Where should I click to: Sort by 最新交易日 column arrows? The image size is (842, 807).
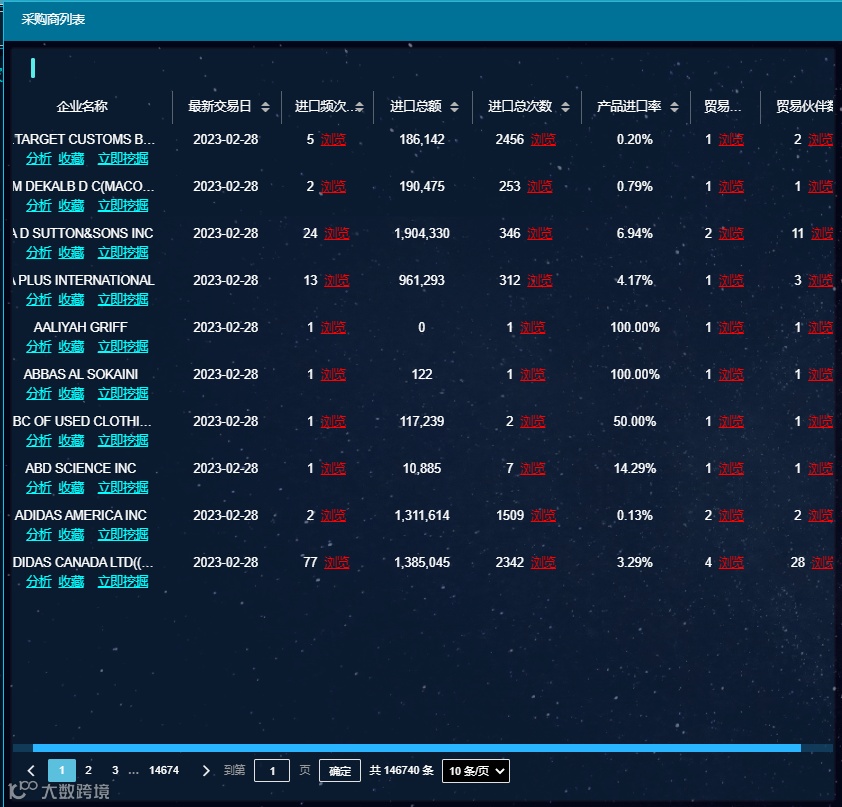coord(265,107)
